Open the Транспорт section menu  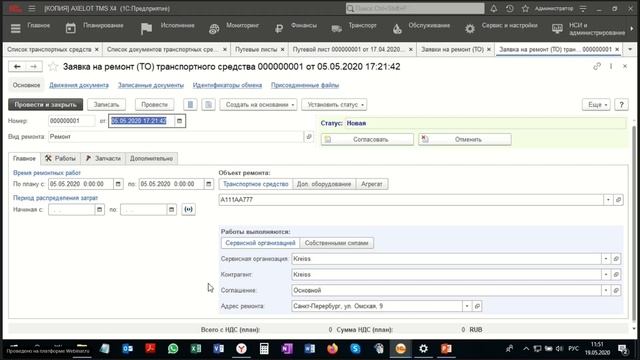point(354,28)
